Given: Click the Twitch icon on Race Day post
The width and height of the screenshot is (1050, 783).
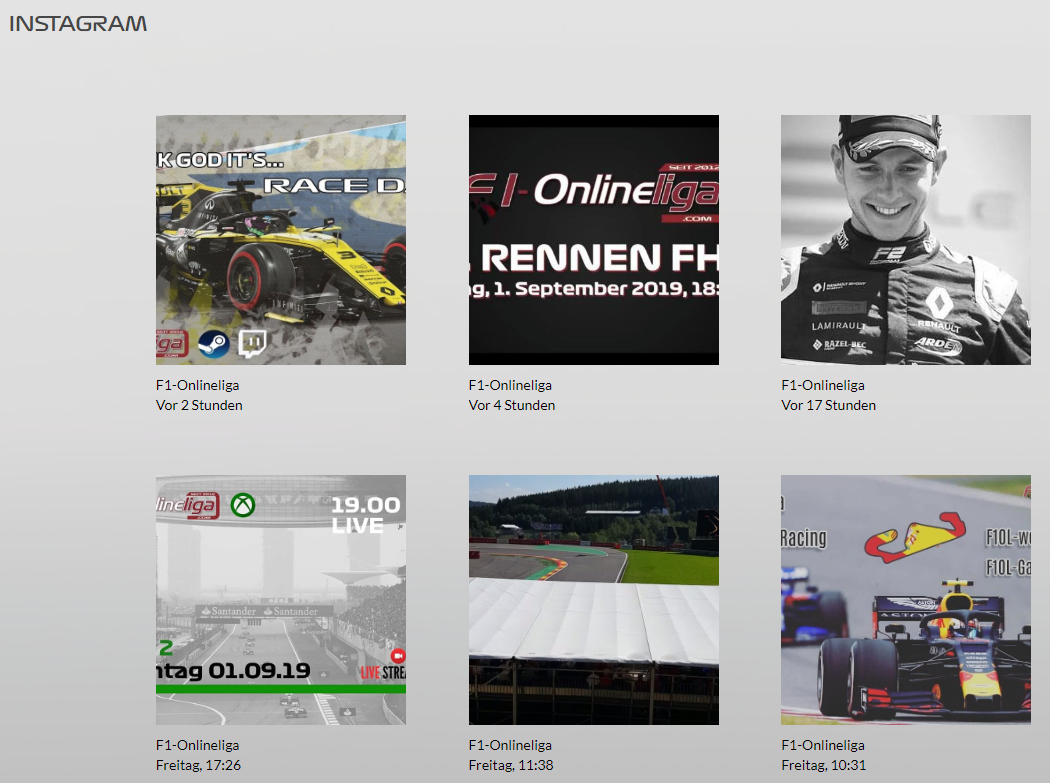Looking at the screenshot, I should (x=253, y=345).
